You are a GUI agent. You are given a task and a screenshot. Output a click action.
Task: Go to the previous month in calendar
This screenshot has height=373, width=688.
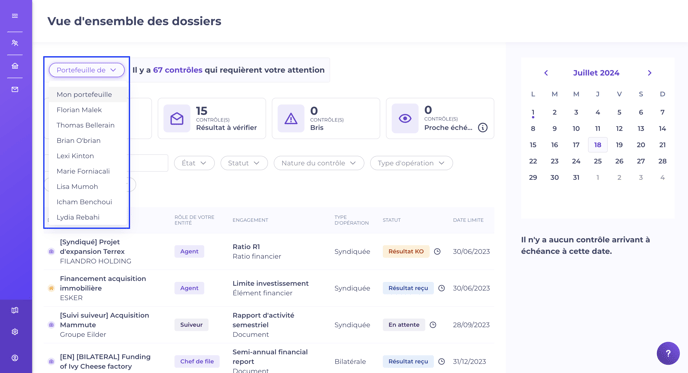point(546,73)
